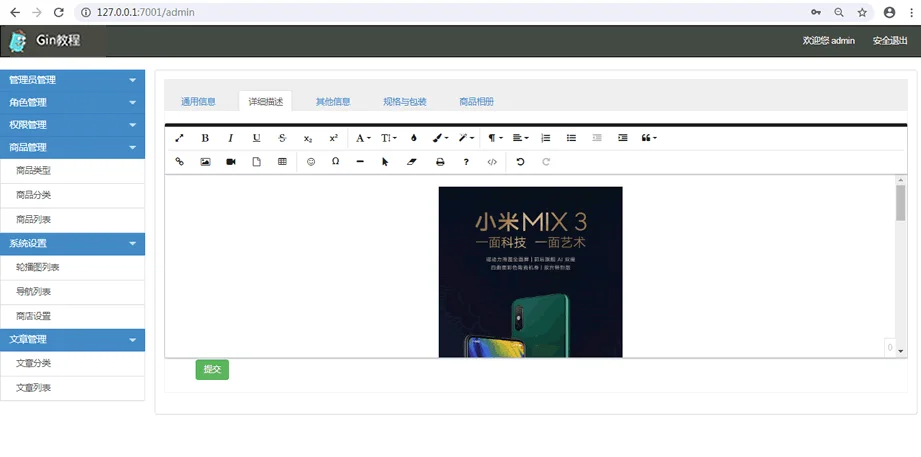Open the quote dropdown
The image size is (921, 457).
click(648, 138)
